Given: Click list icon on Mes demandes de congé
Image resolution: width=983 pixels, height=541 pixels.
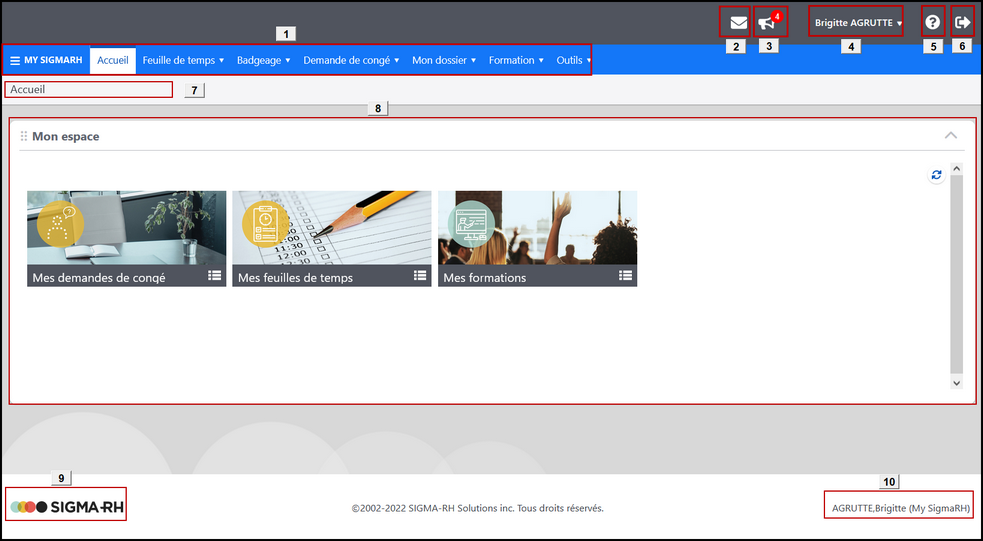Looking at the screenshot, I should (x=214, y=276).
